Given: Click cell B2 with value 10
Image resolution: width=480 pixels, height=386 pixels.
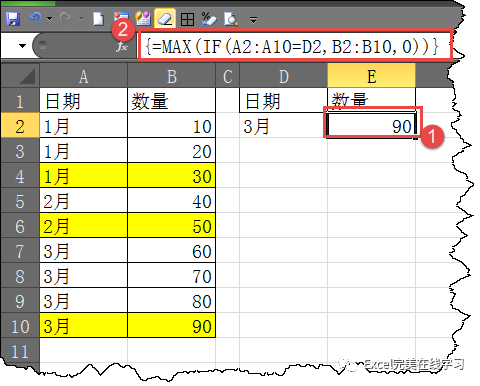Looking at the screenshot, I should 172,125.
